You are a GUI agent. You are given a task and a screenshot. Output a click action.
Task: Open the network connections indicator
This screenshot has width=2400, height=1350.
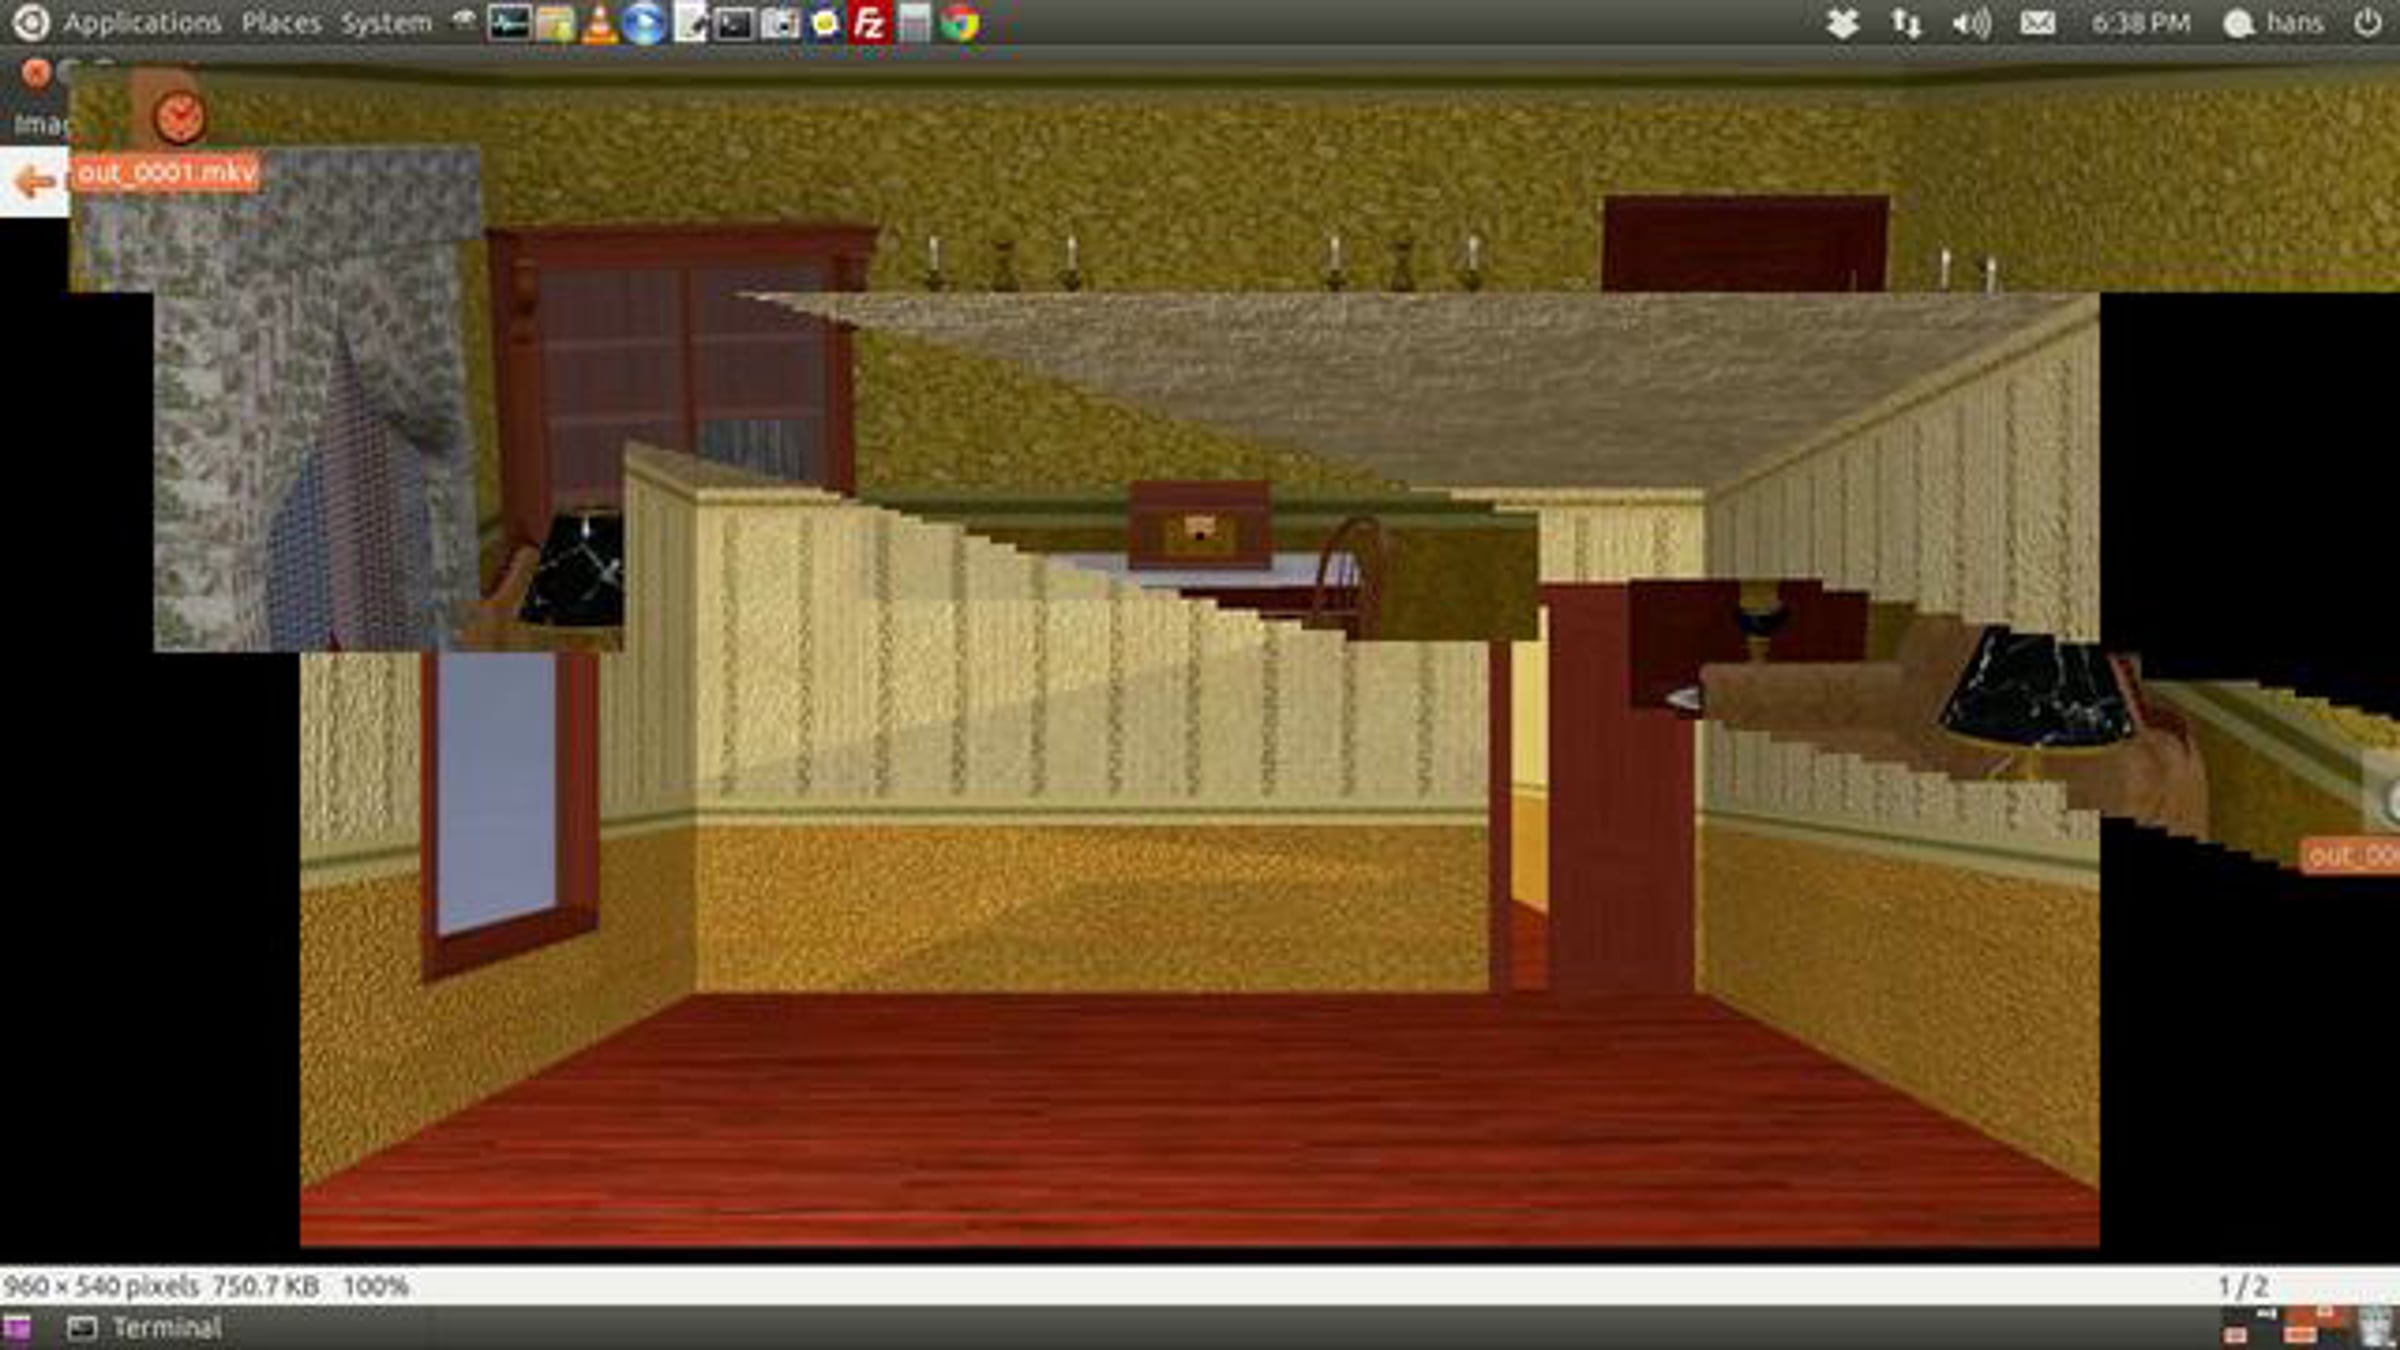[x=1906, y=23]
